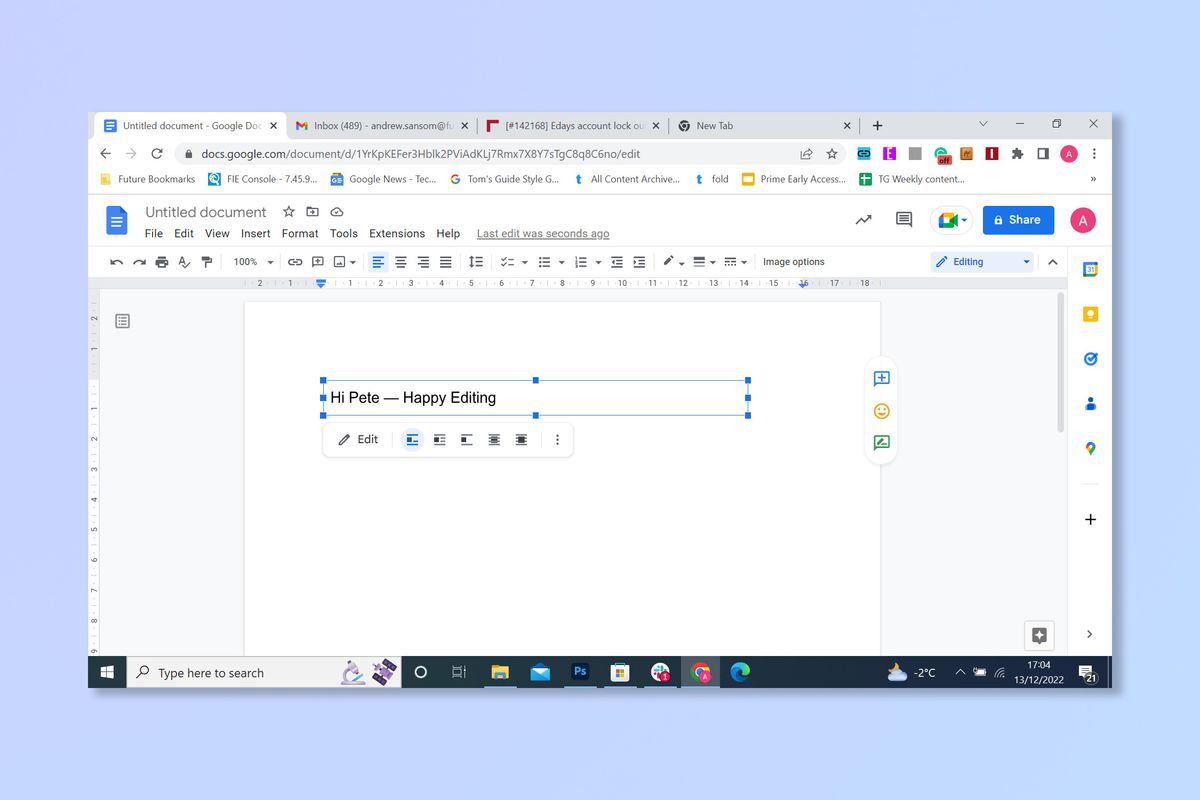
Task: Select the Paint format tool
Action: tap(207, 261)
